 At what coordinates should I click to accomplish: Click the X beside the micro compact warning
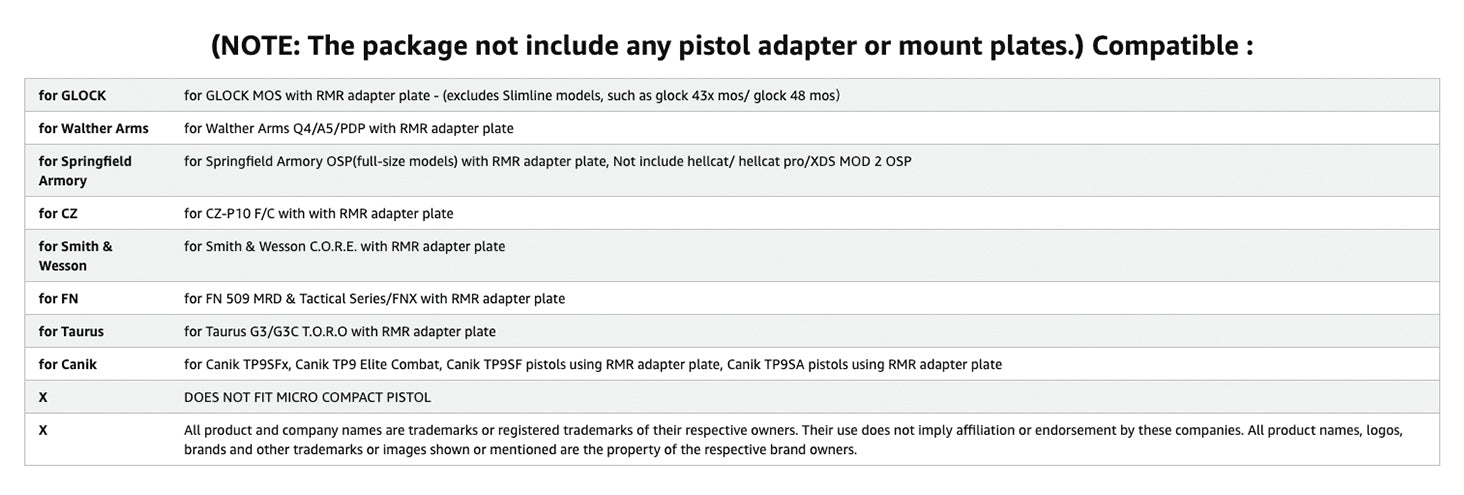43,397
